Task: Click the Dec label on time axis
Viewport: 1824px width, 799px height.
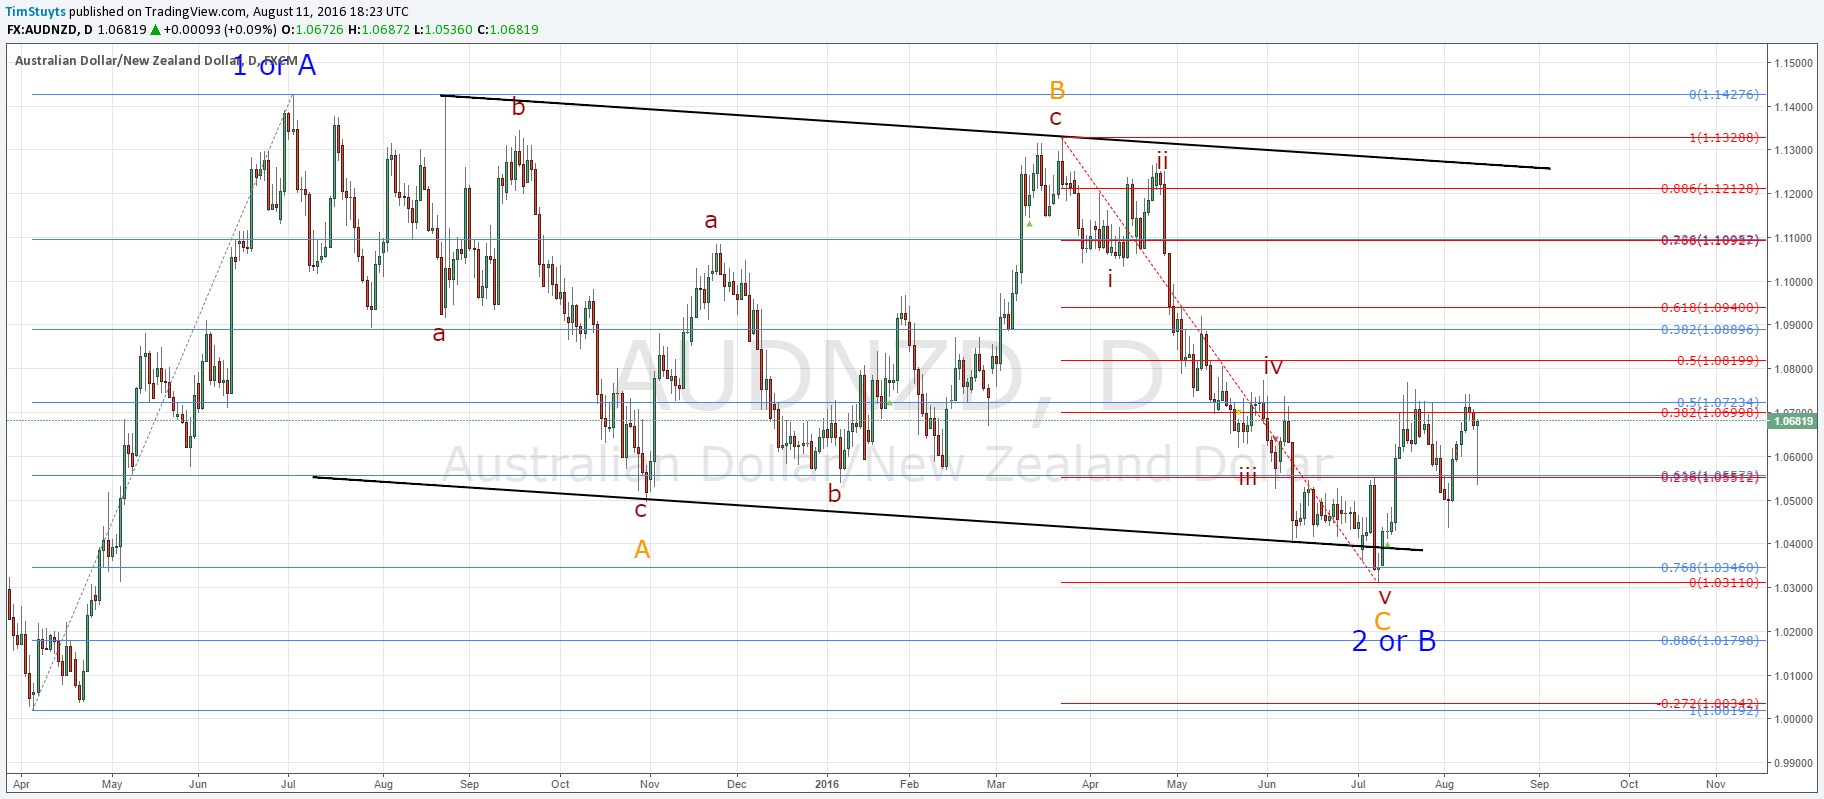Action: click(x=737, y=784)
